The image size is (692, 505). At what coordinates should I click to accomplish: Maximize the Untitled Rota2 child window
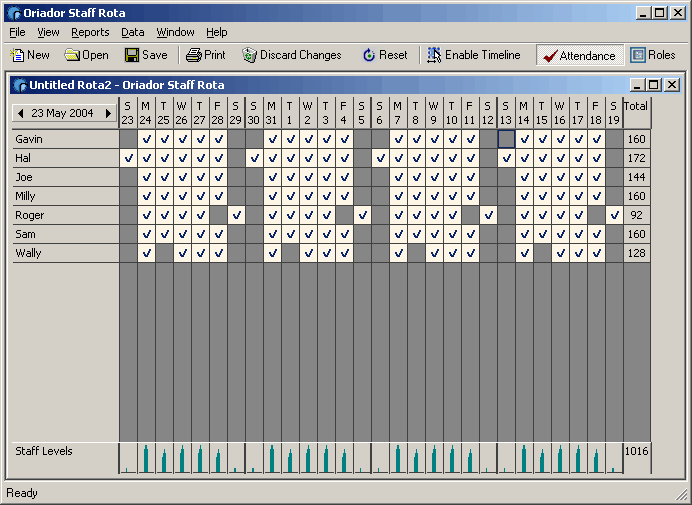tap(654, 84)
